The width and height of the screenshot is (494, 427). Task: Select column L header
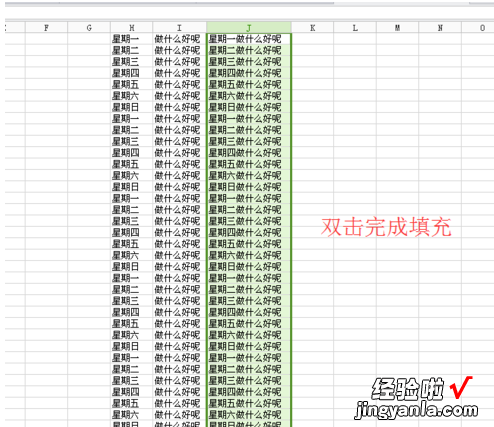(355, 28)
